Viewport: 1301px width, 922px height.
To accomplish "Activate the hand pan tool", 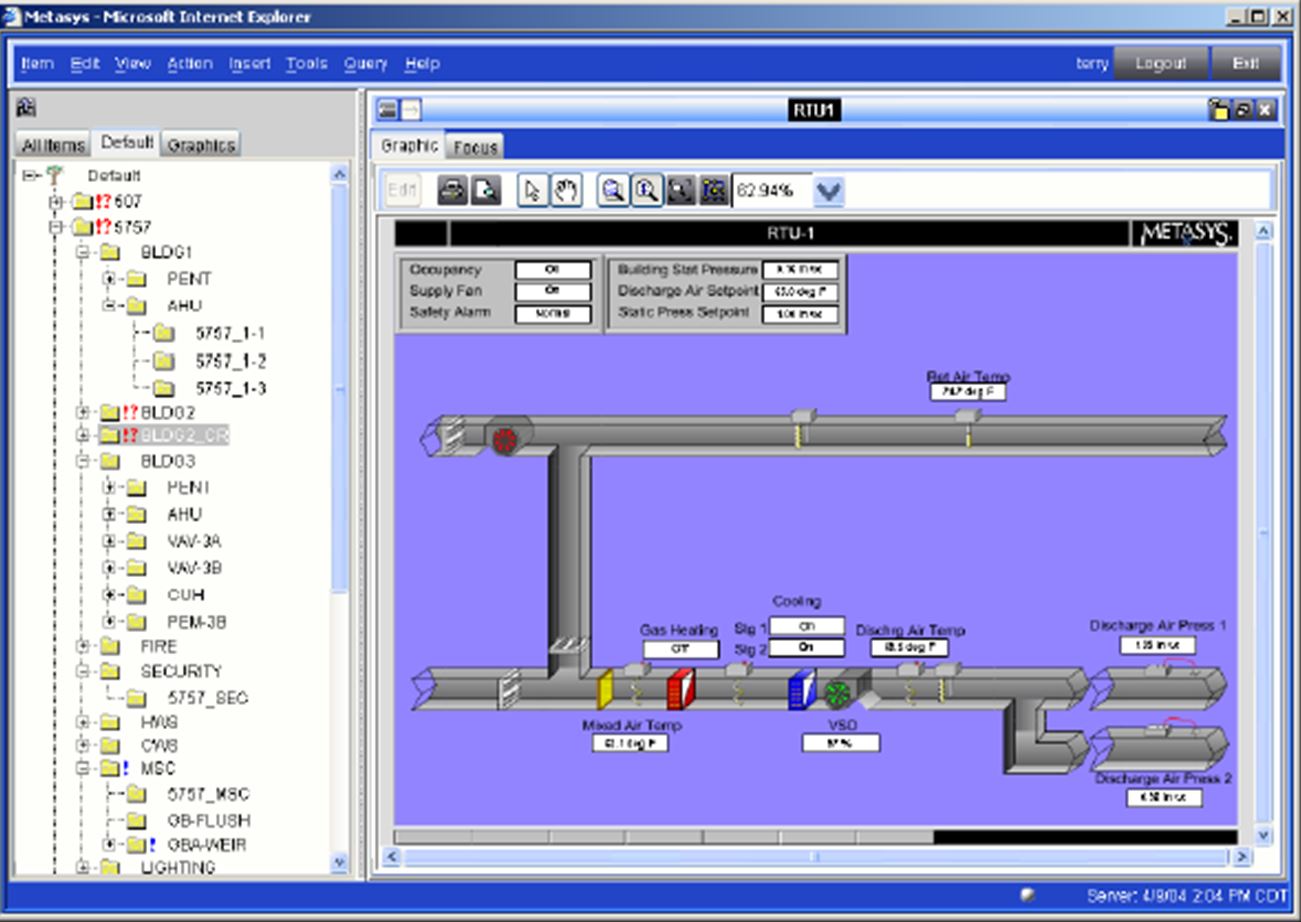I will pos(566,190).
